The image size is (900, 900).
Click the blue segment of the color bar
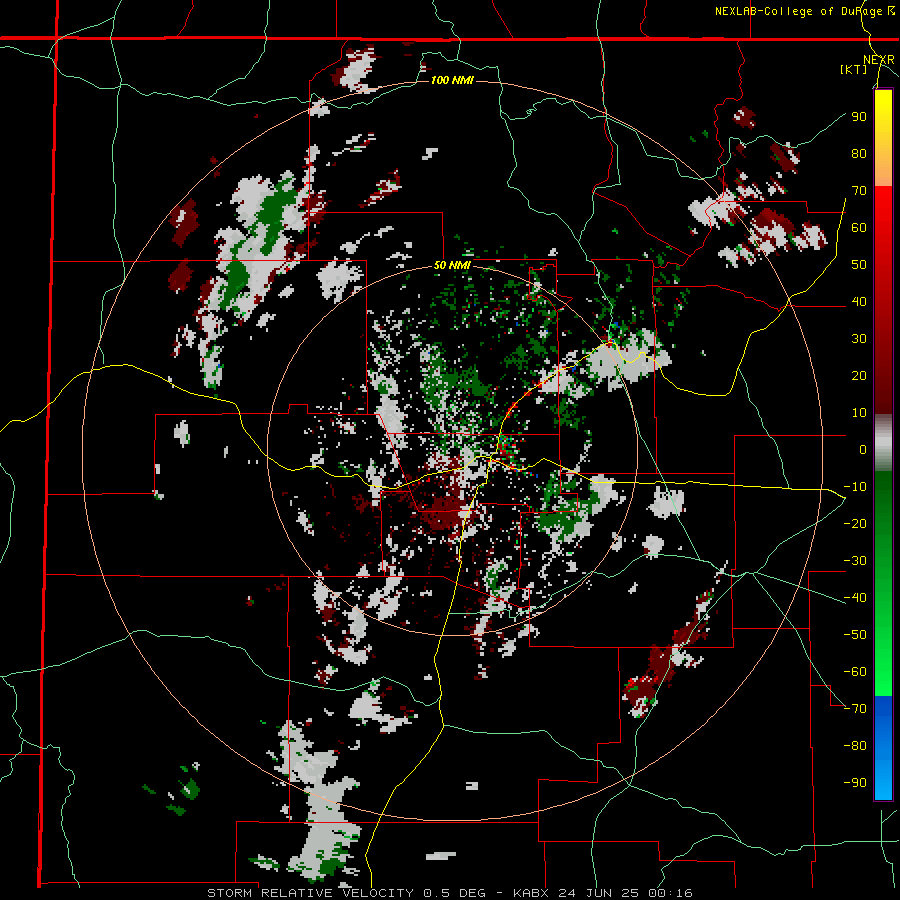(883, 747)
